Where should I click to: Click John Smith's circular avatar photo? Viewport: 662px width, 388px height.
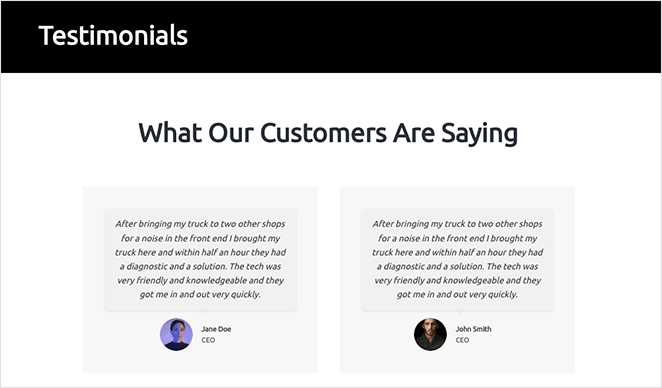[430, 334]
